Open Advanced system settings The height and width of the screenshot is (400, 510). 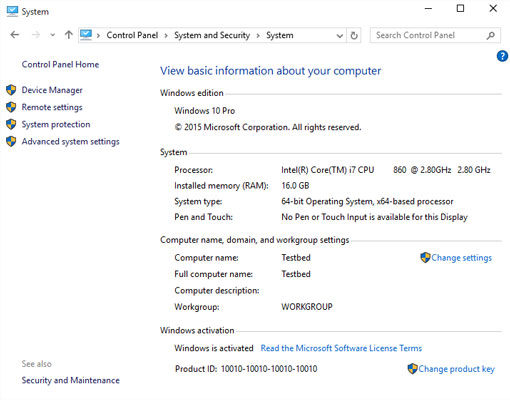tap(70, 142)
